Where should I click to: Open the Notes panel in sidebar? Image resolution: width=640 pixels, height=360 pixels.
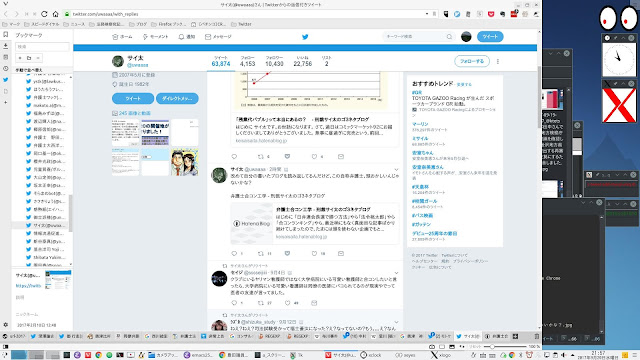coord(5,57)
